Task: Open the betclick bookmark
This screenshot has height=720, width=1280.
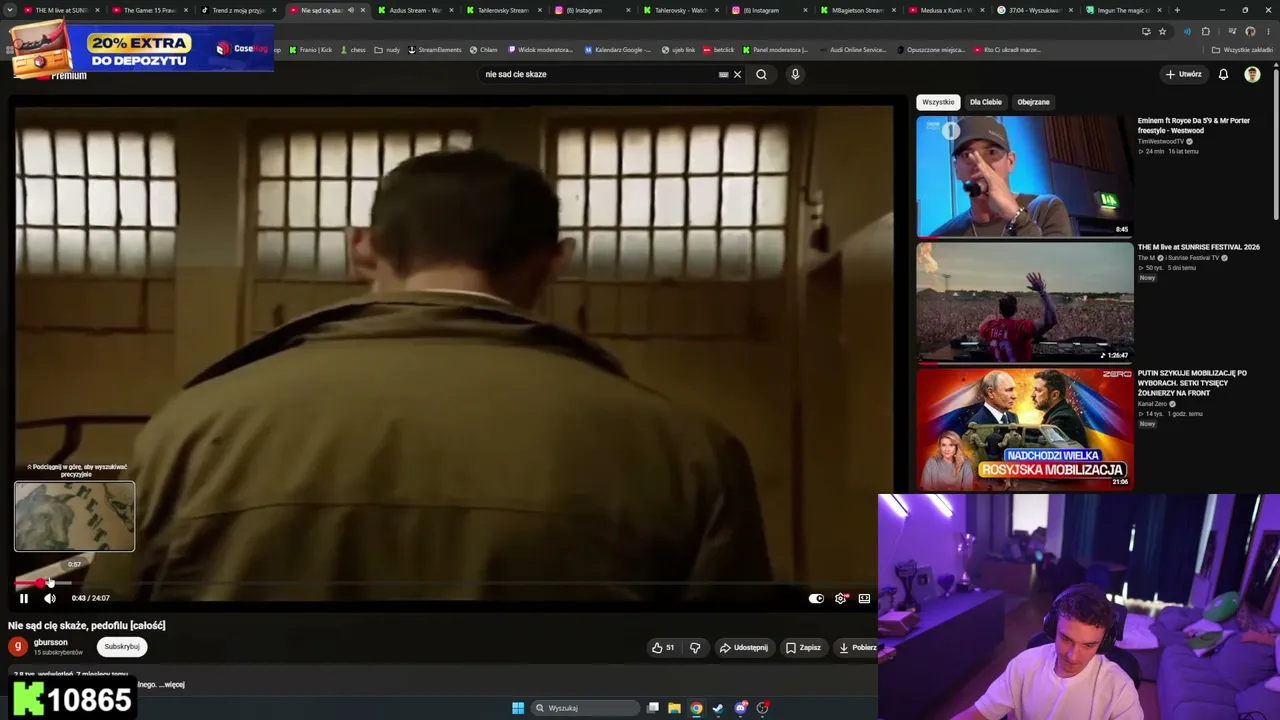Action: click(x=719, y=50)
